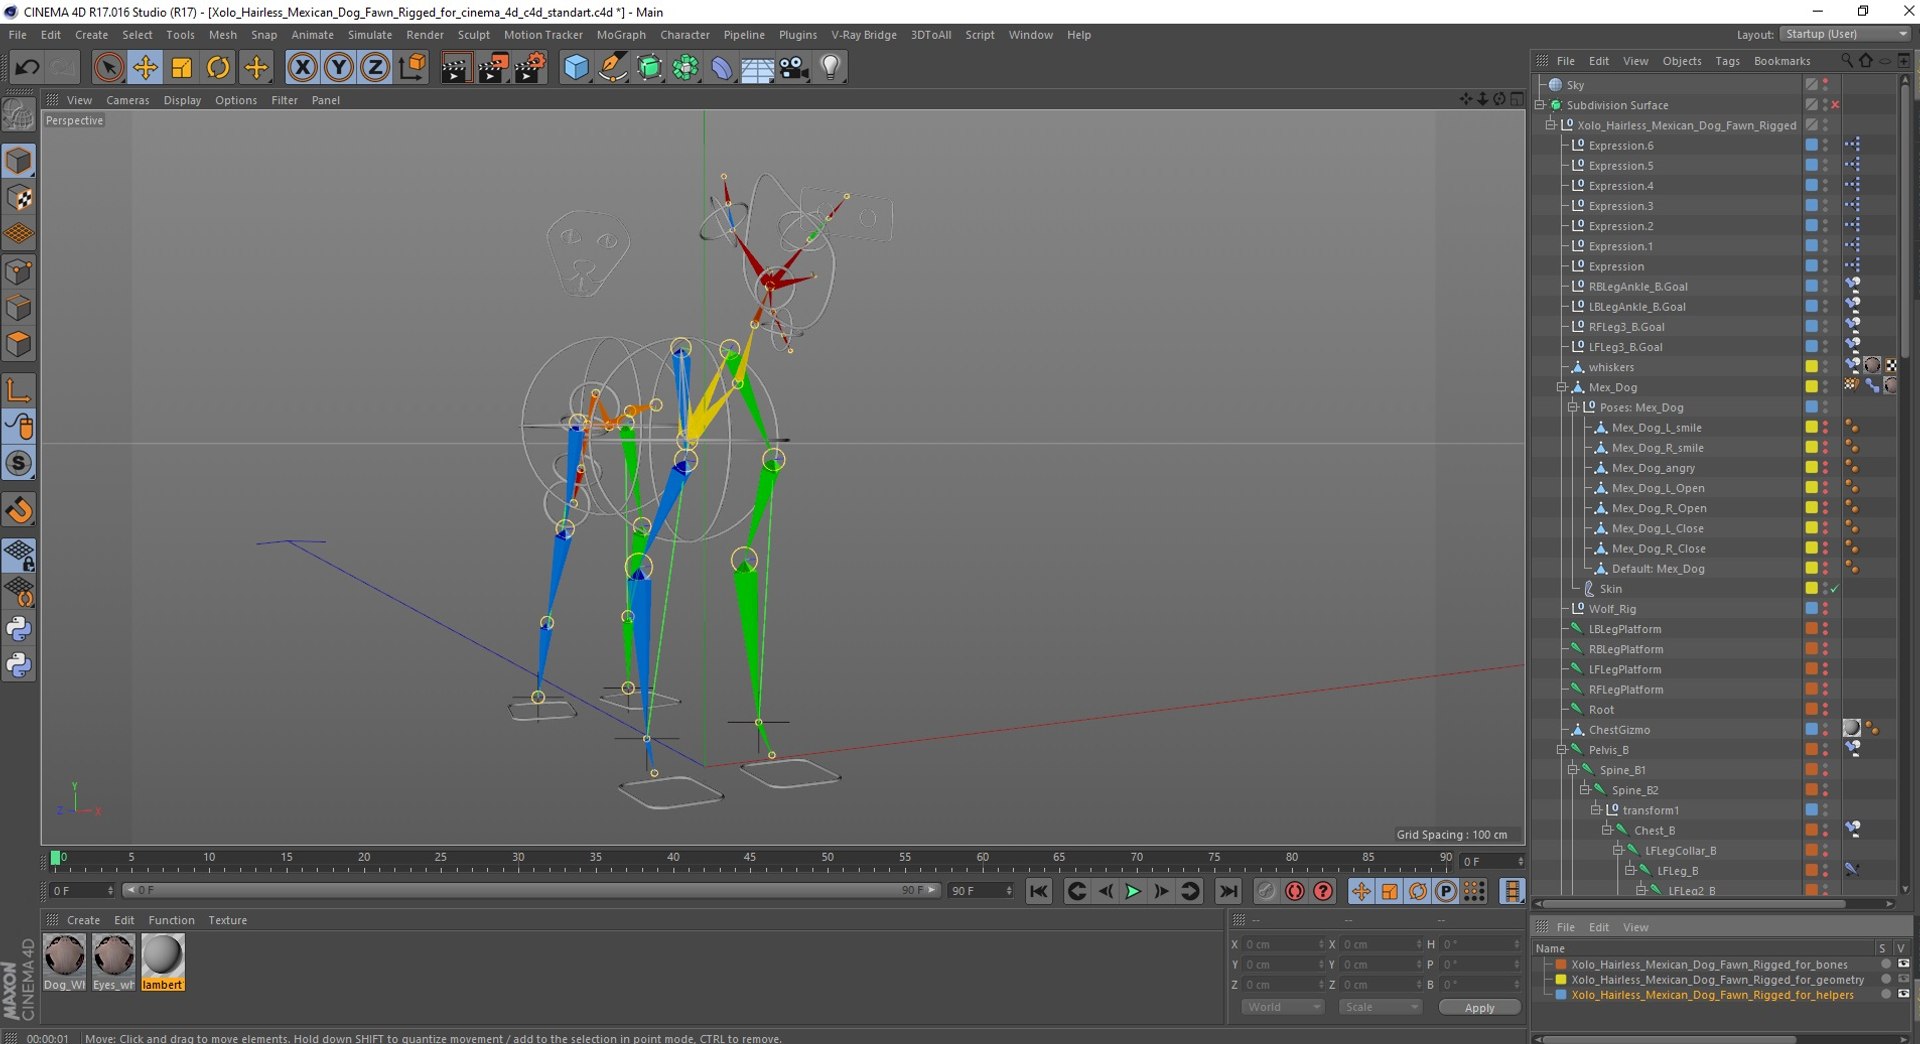Toggle Subdivision Surface enable red X
This screenshot has height=1044, width=1920.
click(1835, 105)
